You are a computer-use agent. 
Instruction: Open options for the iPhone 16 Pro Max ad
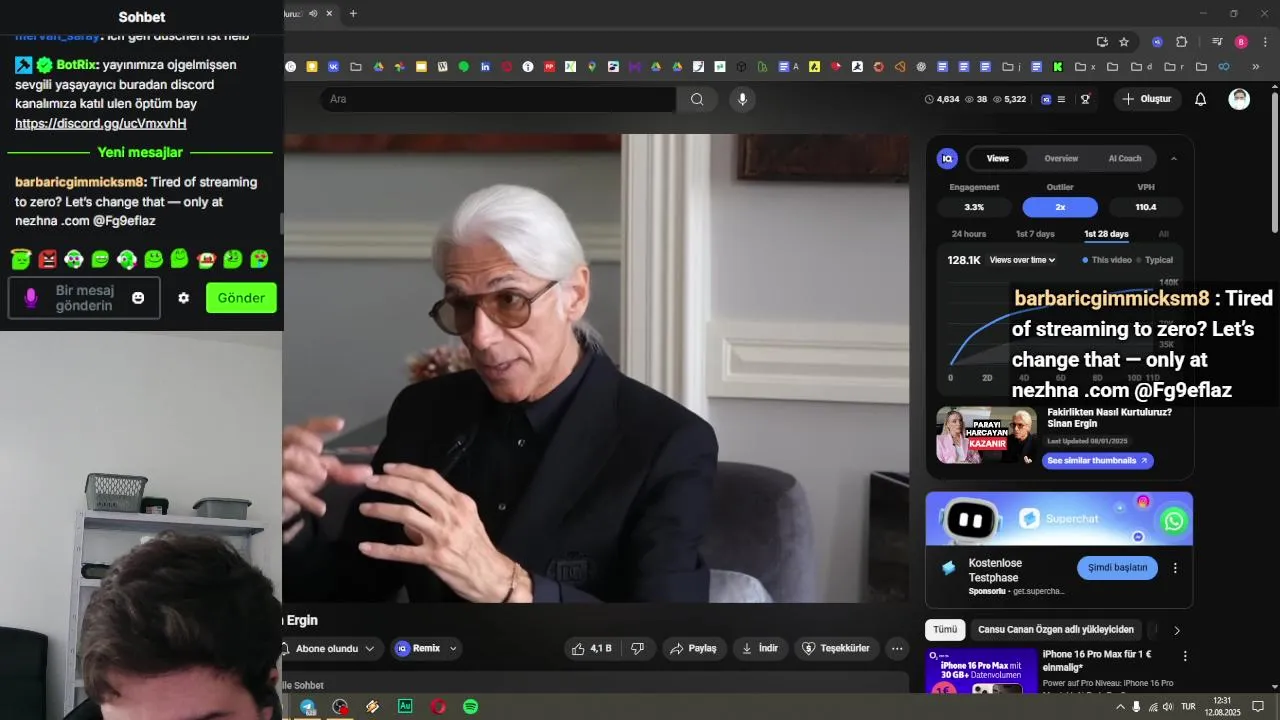point(1185,656)
